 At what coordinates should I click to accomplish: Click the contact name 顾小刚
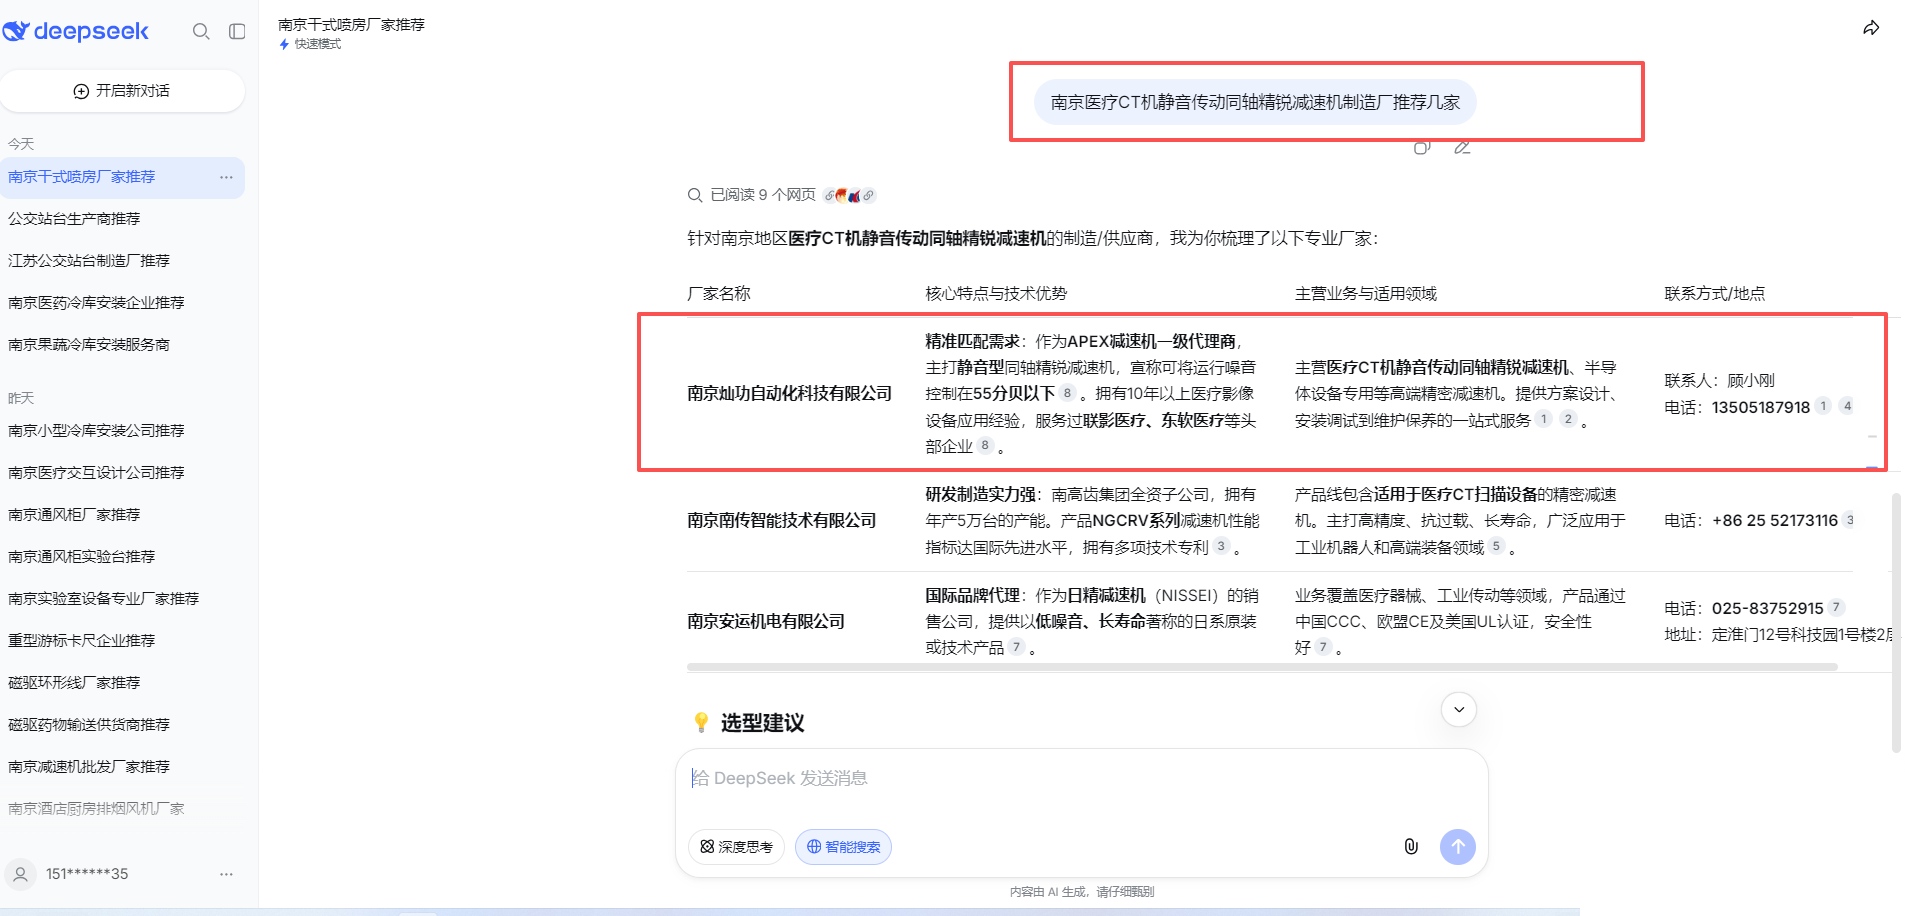coord(1751,380)
